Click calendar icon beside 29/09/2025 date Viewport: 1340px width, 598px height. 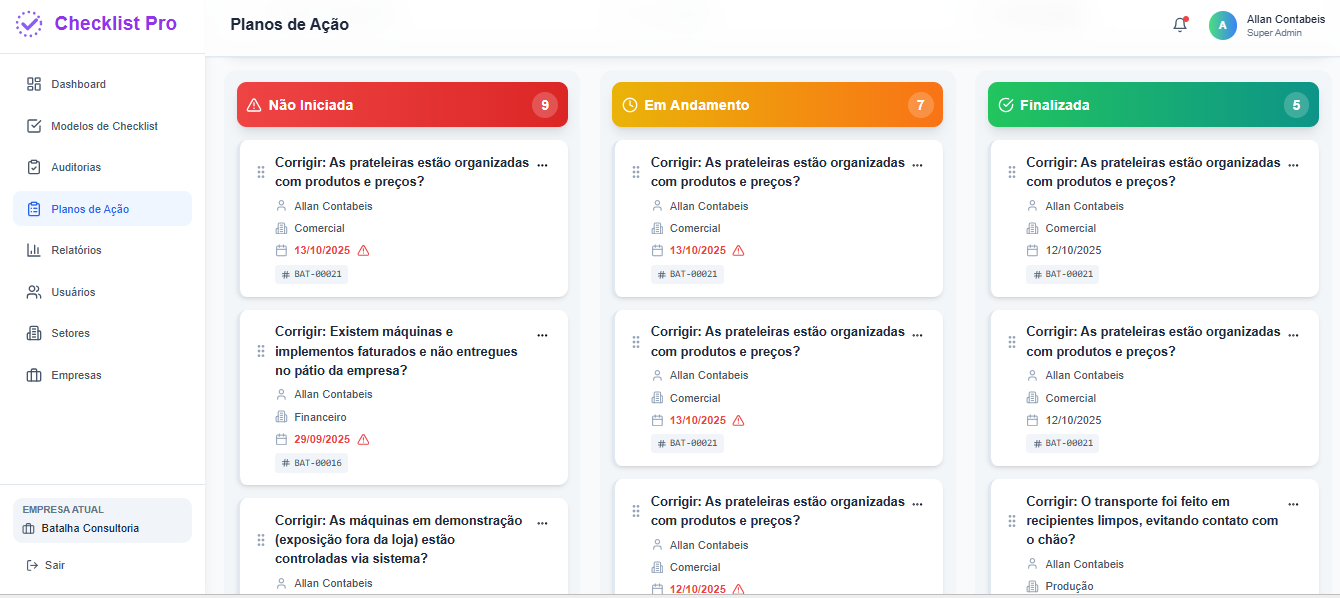click(281, 439)
